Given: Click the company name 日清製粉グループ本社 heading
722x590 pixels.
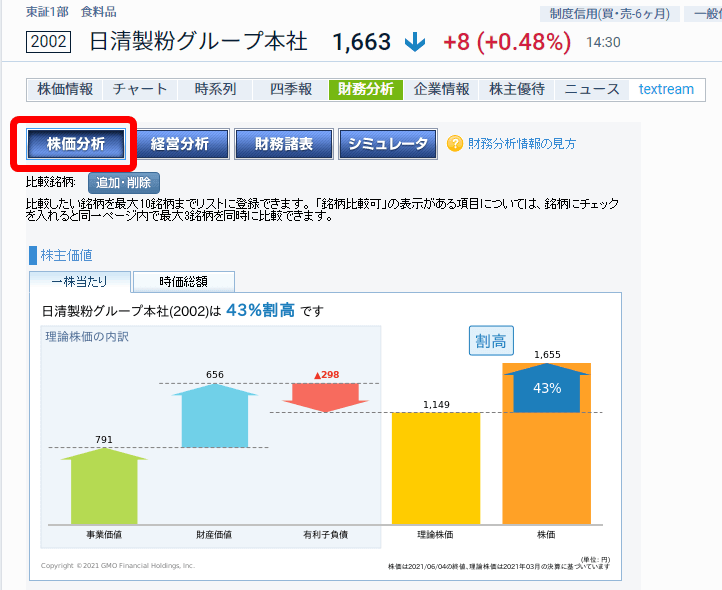Looking at the screenshot, I should click(198, 41).
